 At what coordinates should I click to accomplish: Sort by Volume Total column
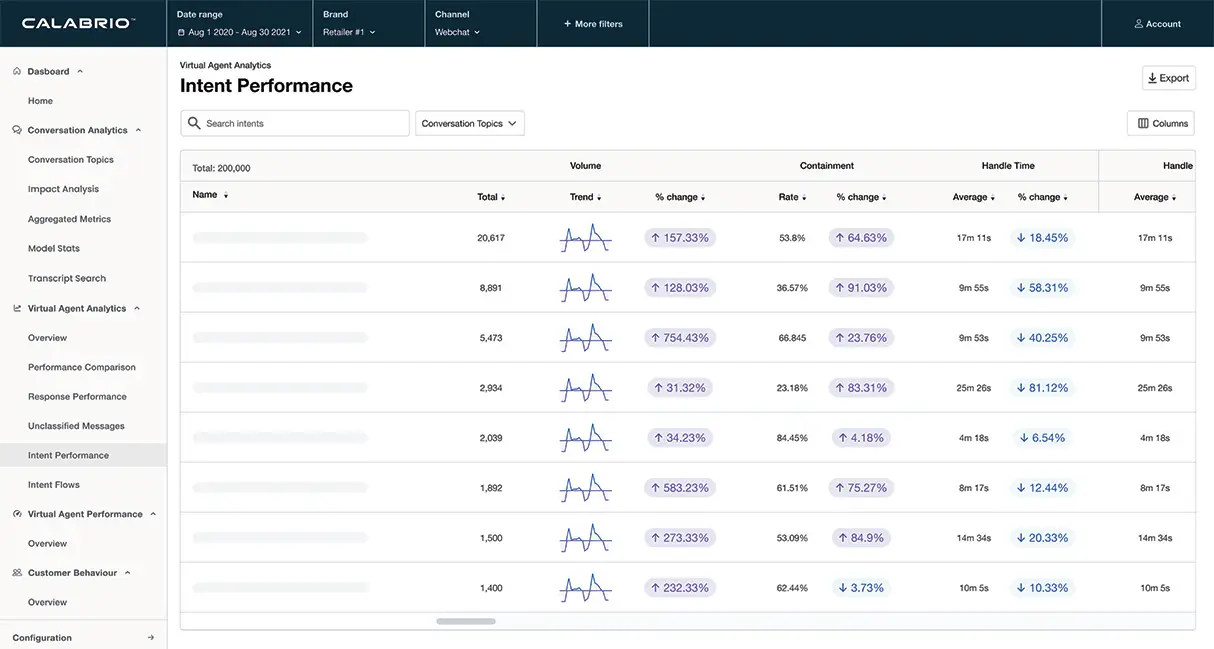(491, 197)
